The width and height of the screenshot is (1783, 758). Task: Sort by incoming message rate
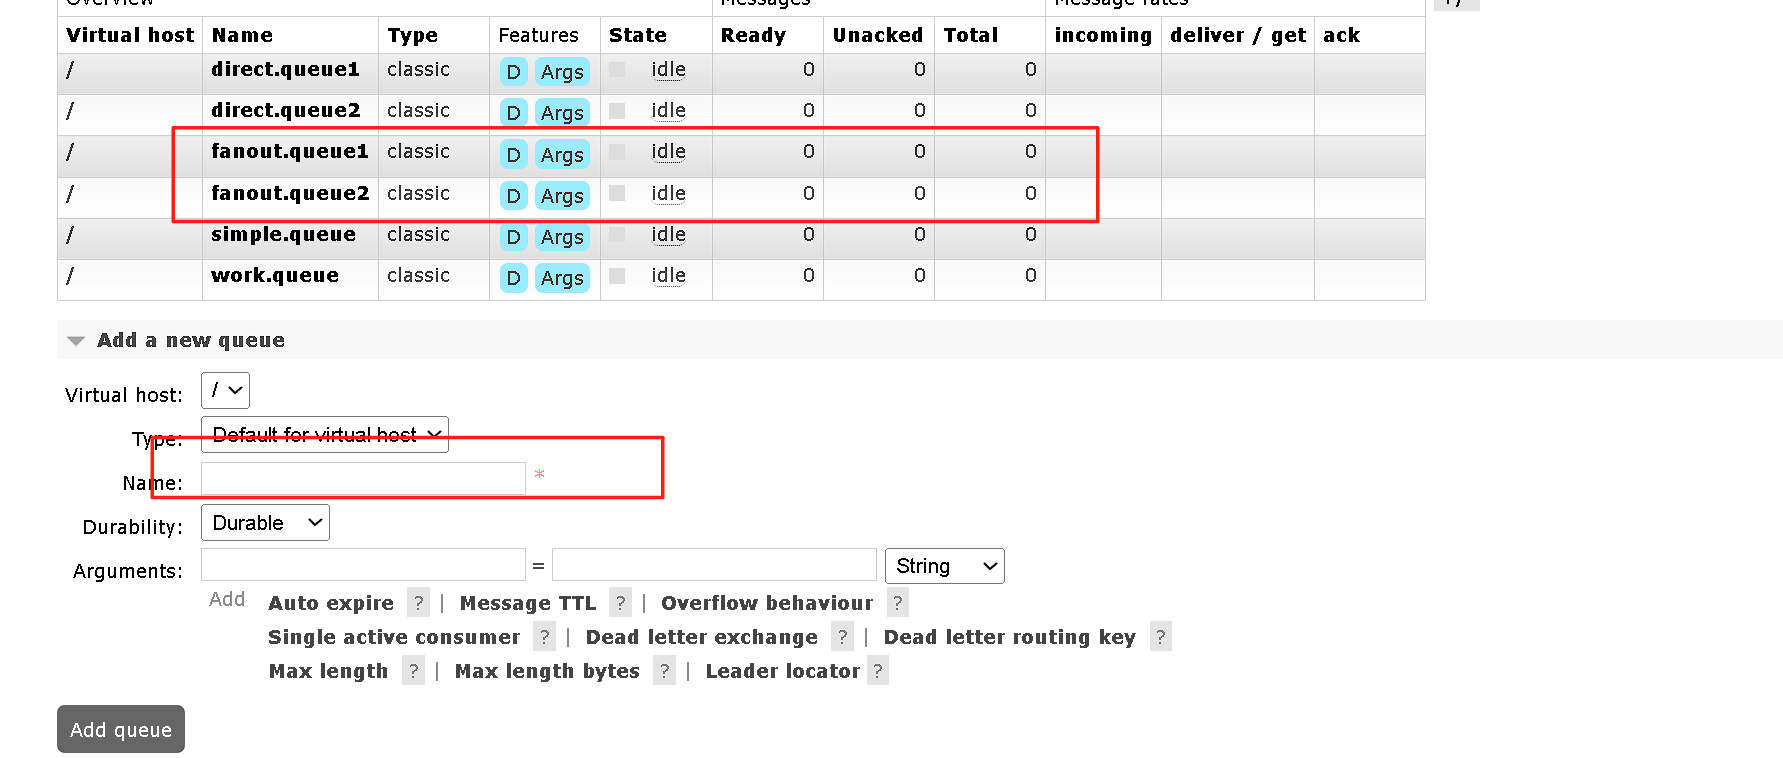pyautogui.click(x=1103, y=35)
